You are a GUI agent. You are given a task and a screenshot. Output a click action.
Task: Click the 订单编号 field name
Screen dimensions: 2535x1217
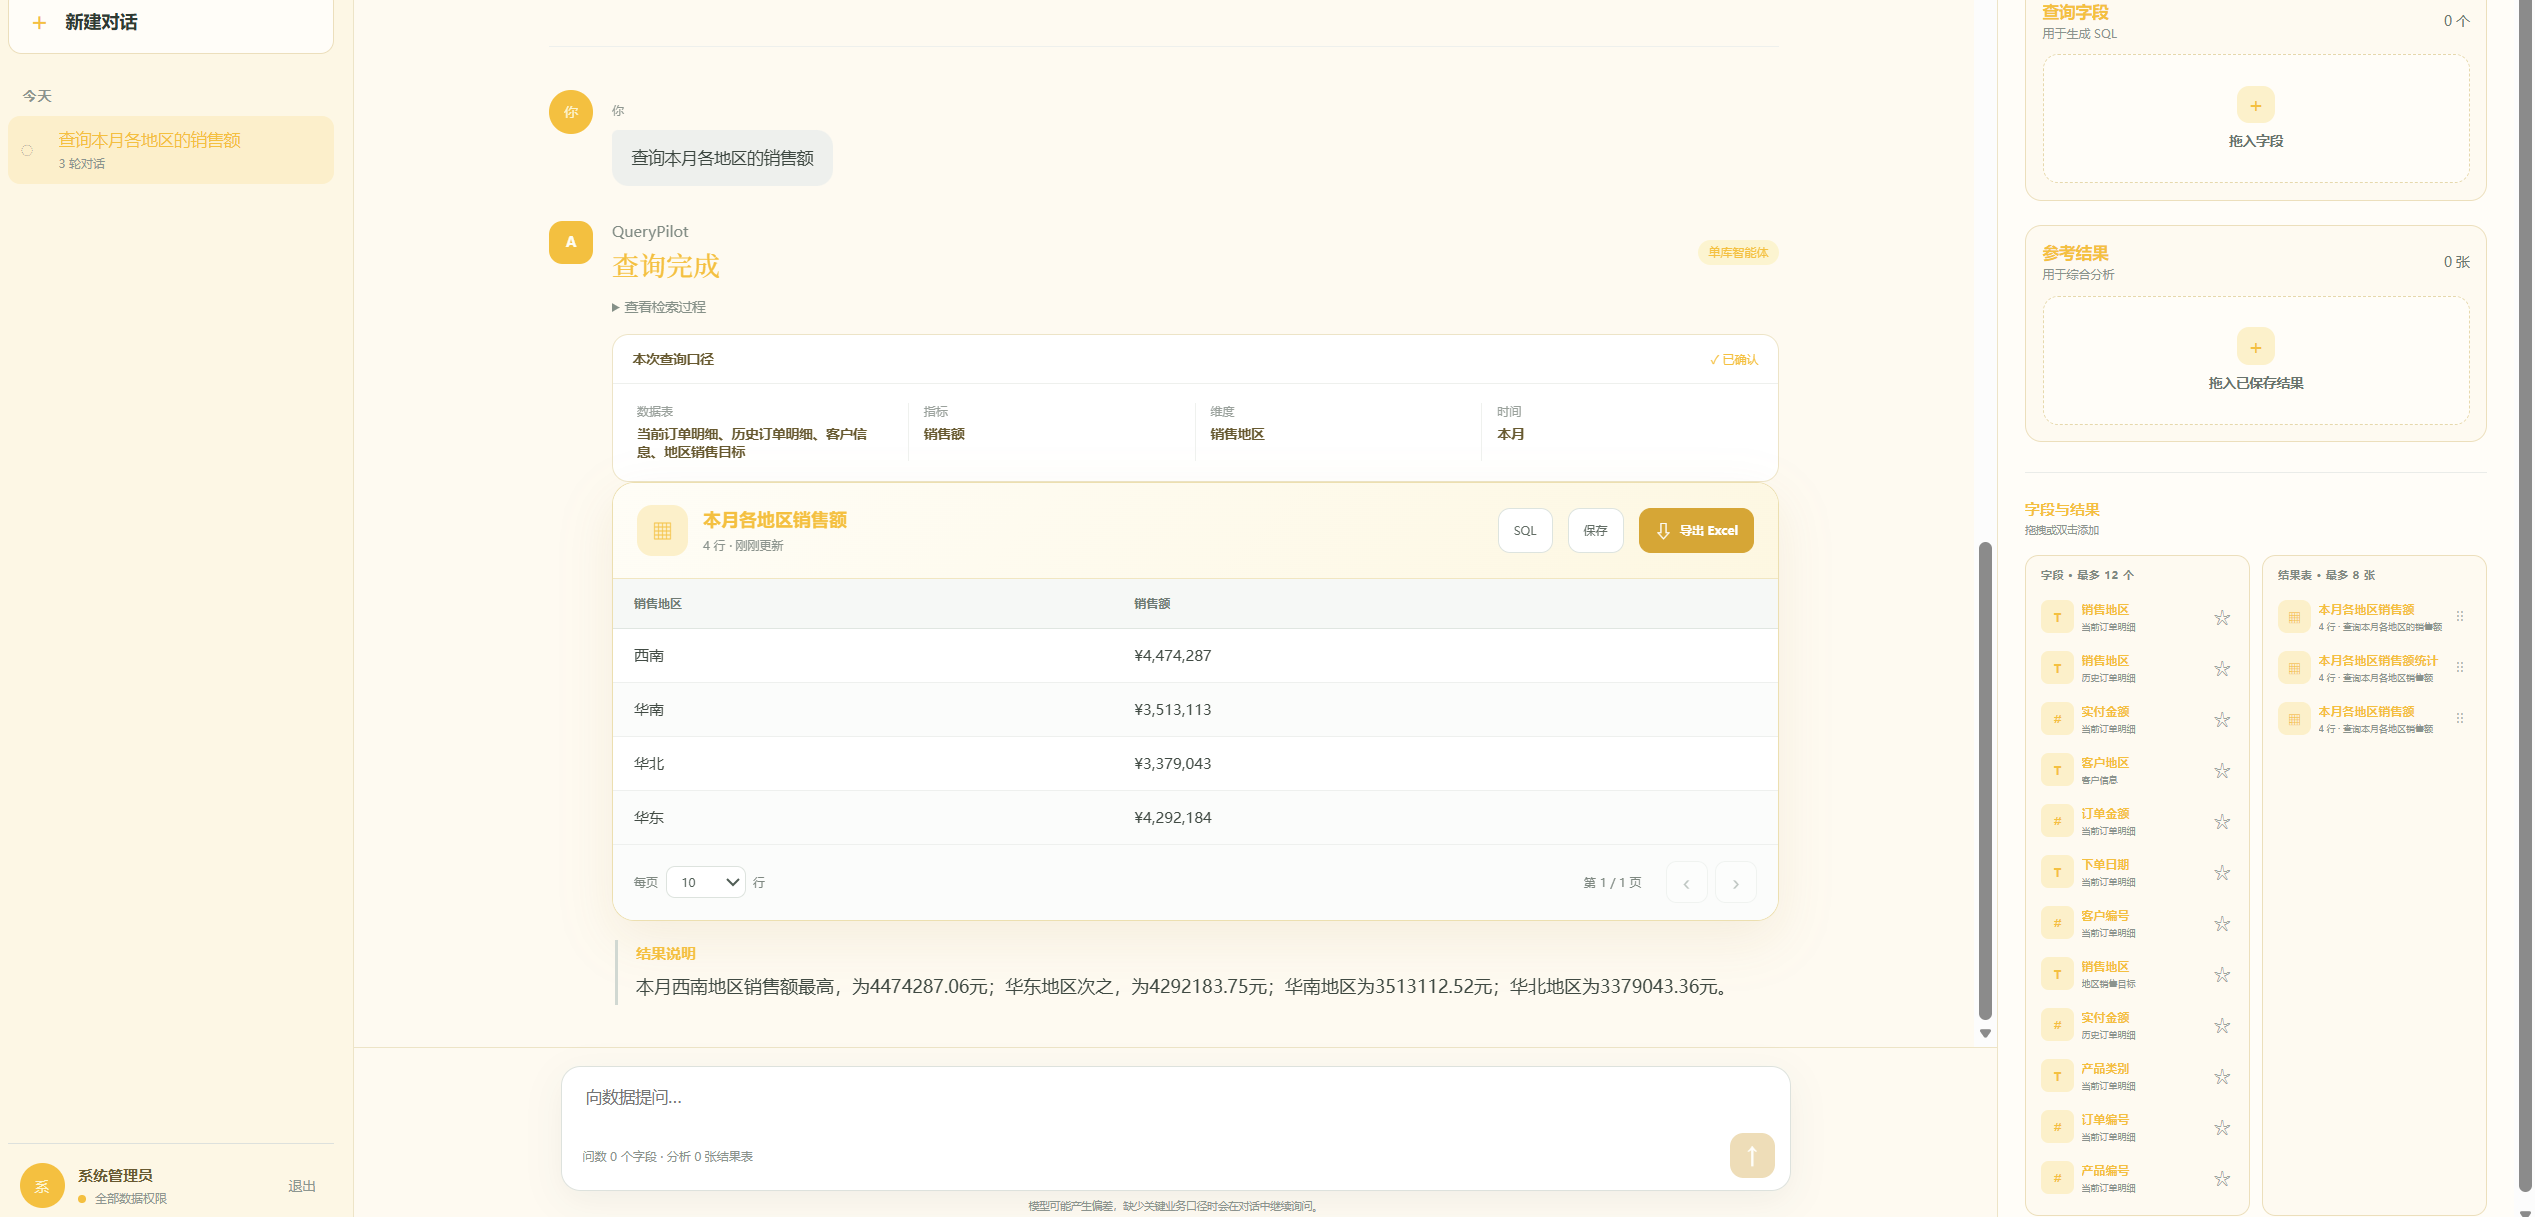pyautogui.click(x=2105, y=1120)
